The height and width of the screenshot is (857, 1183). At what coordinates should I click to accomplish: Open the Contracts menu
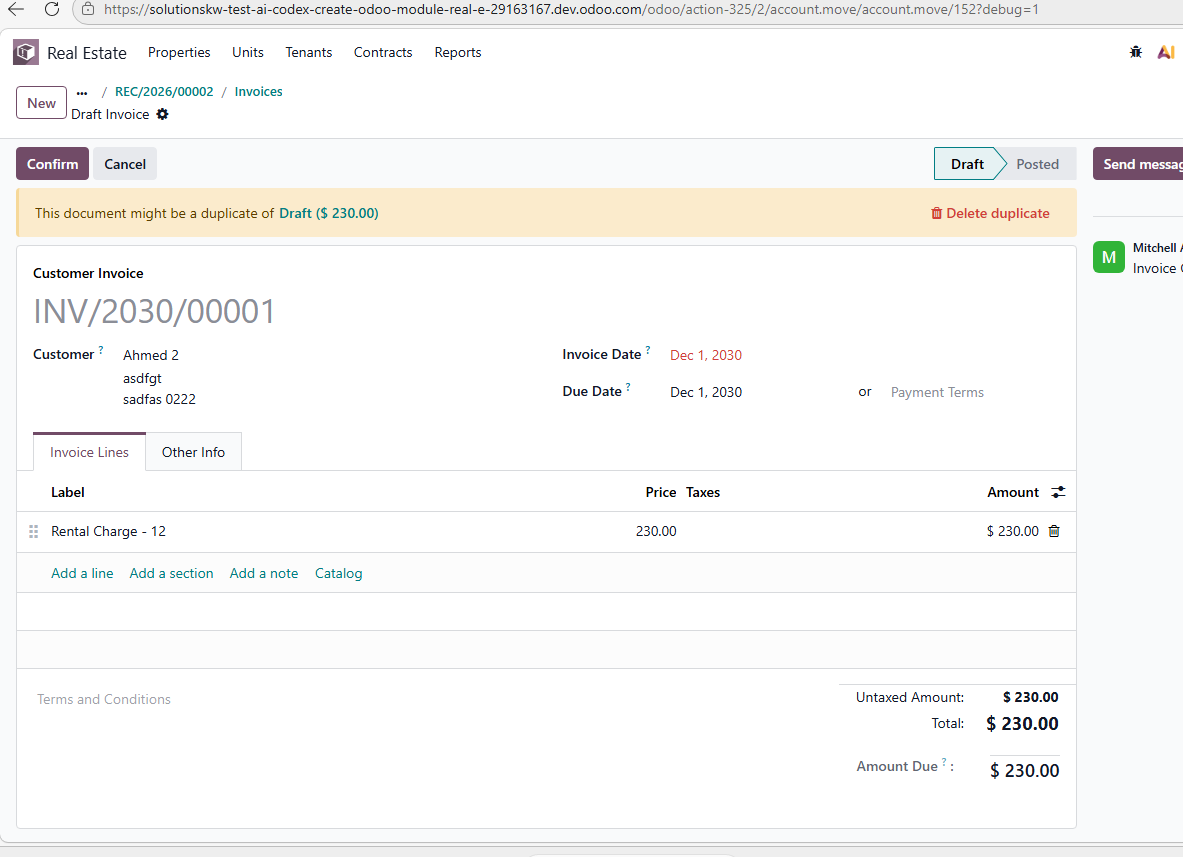tap(383, 52)
